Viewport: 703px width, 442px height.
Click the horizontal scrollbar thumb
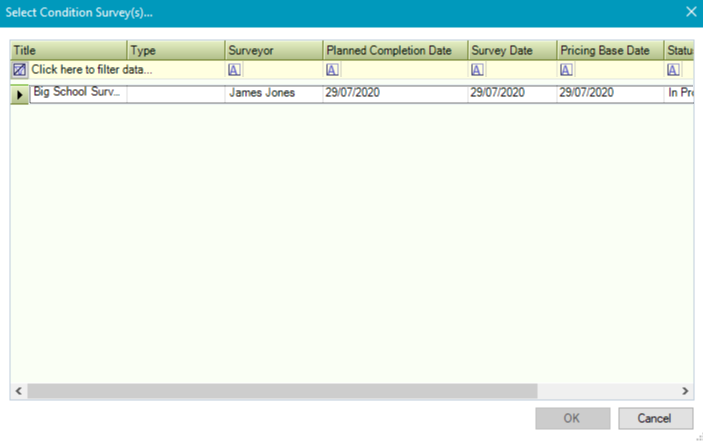(x=282, y=391)
